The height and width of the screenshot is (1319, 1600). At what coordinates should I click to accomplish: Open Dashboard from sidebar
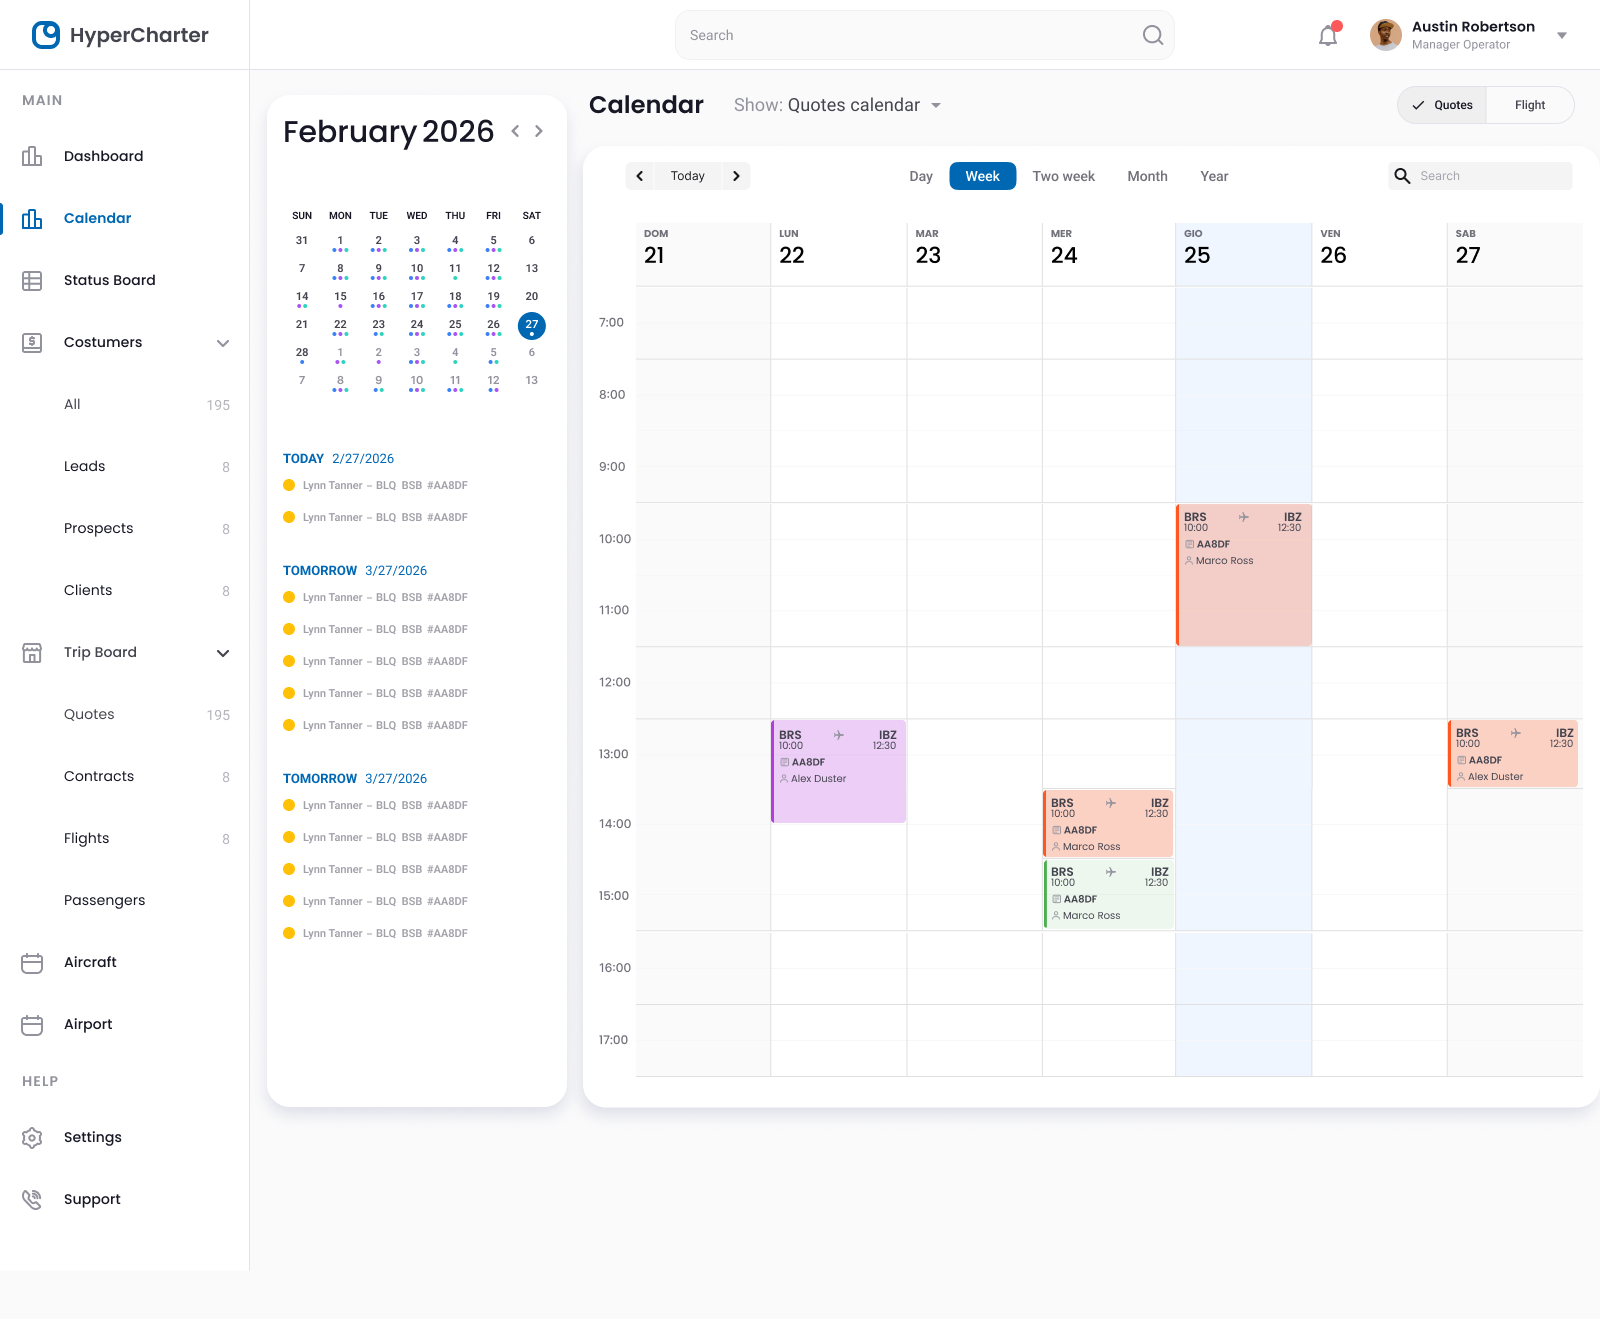(103, 156)
